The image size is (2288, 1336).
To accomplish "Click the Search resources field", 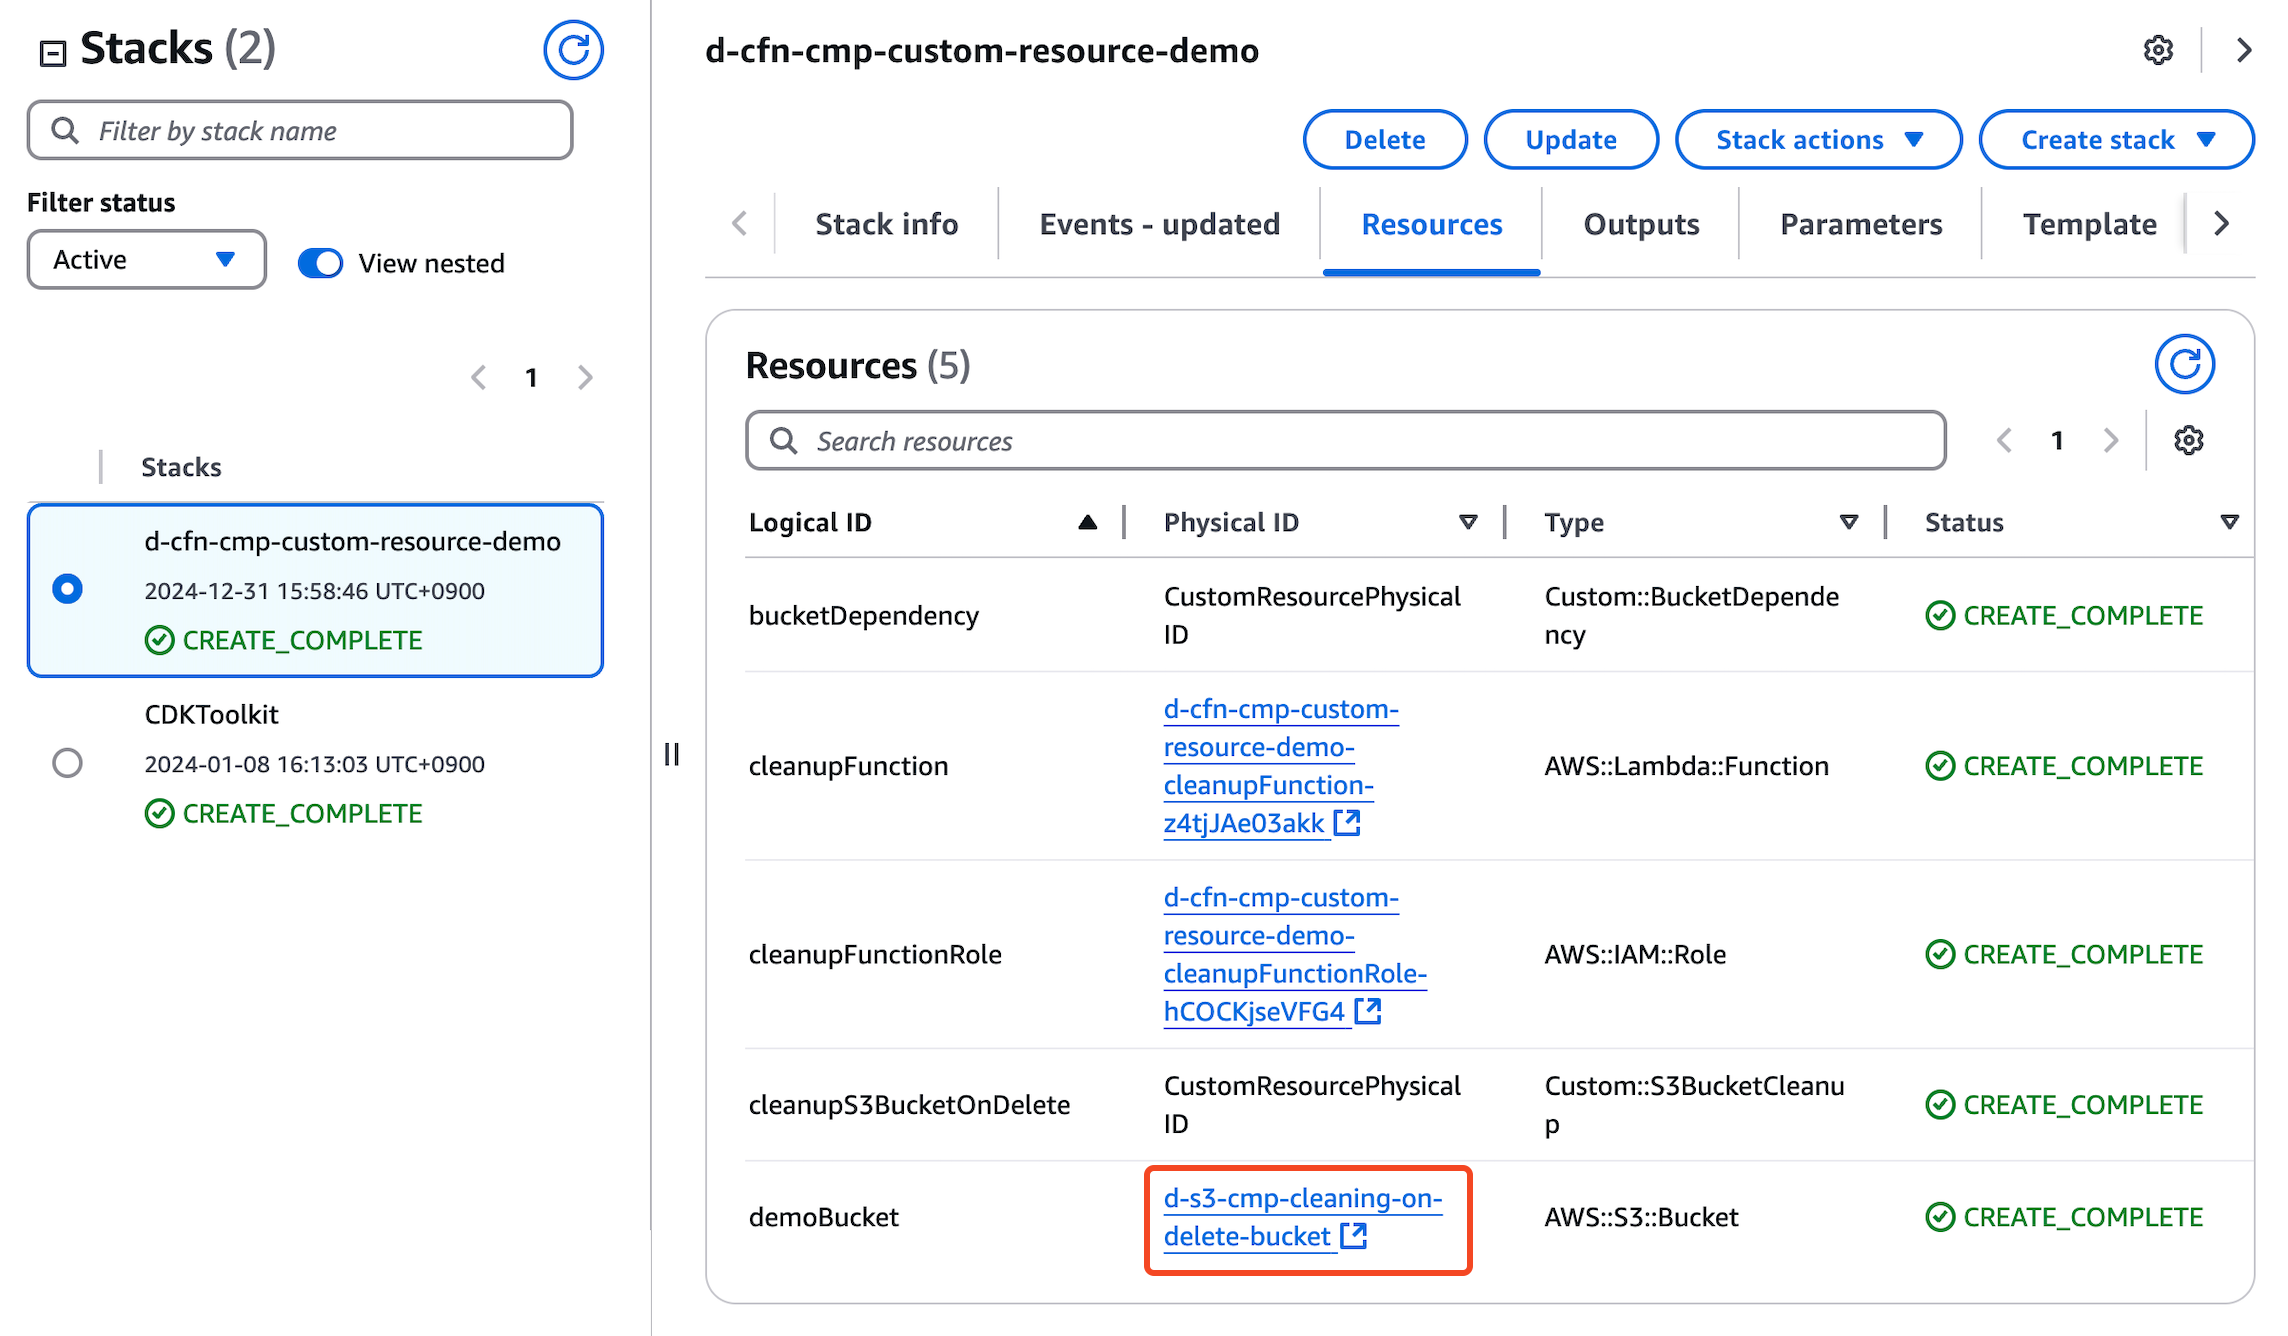I will pos(1345,441).
